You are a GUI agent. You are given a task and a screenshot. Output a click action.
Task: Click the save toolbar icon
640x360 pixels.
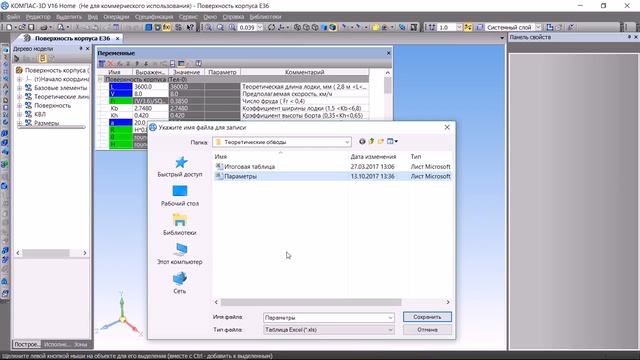(x=31, y=27)
